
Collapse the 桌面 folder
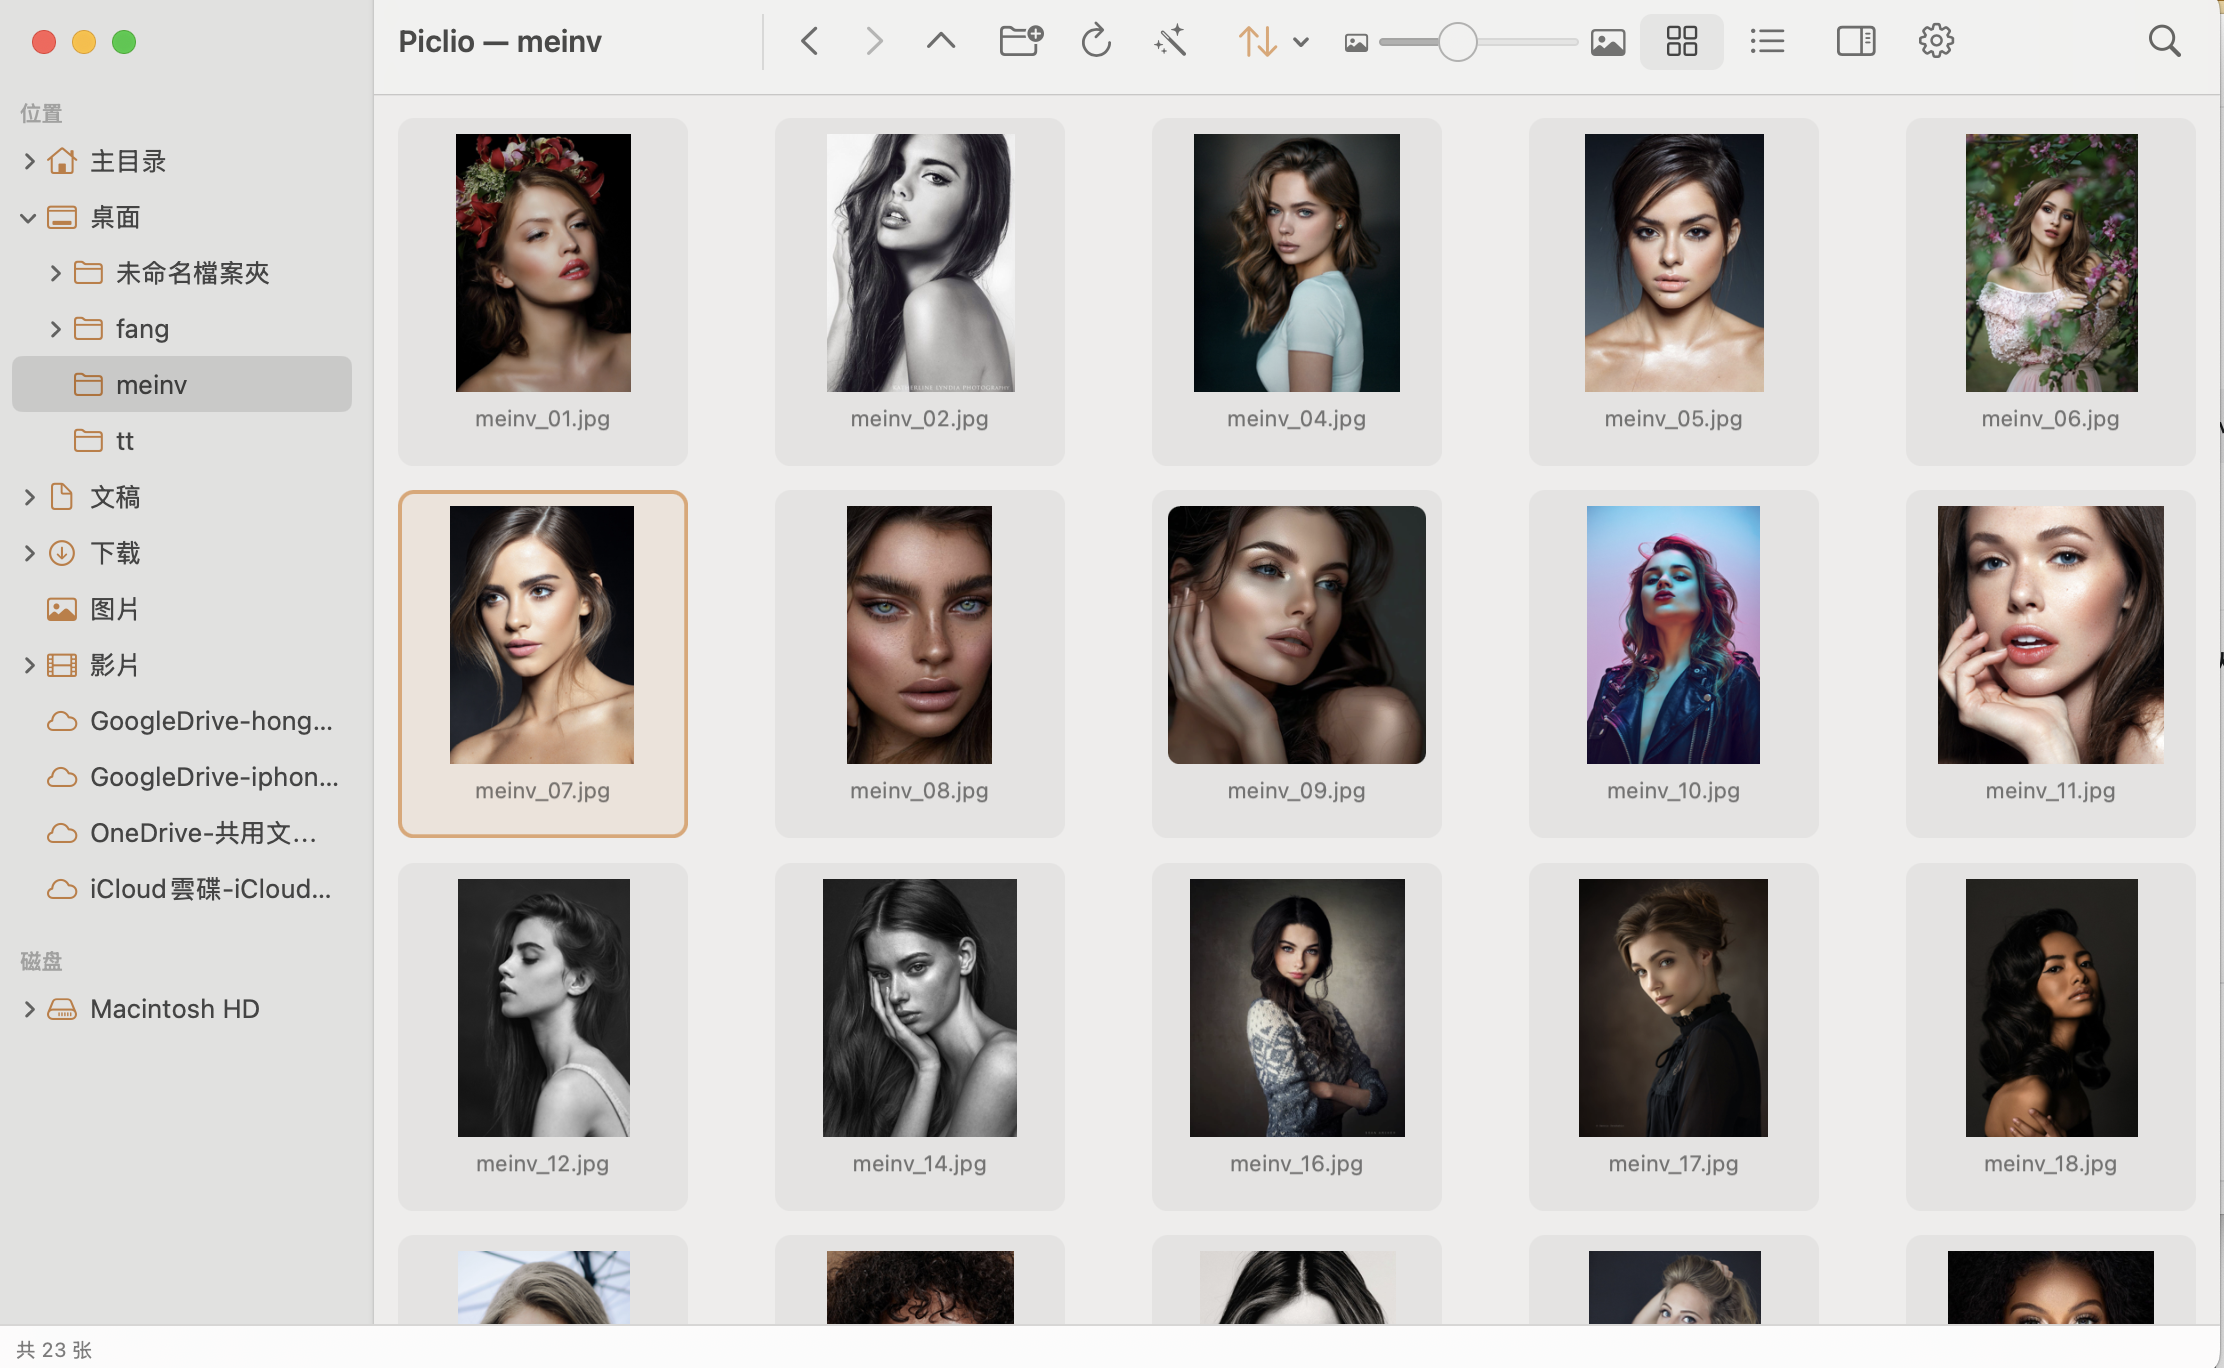tap(29, 217)
